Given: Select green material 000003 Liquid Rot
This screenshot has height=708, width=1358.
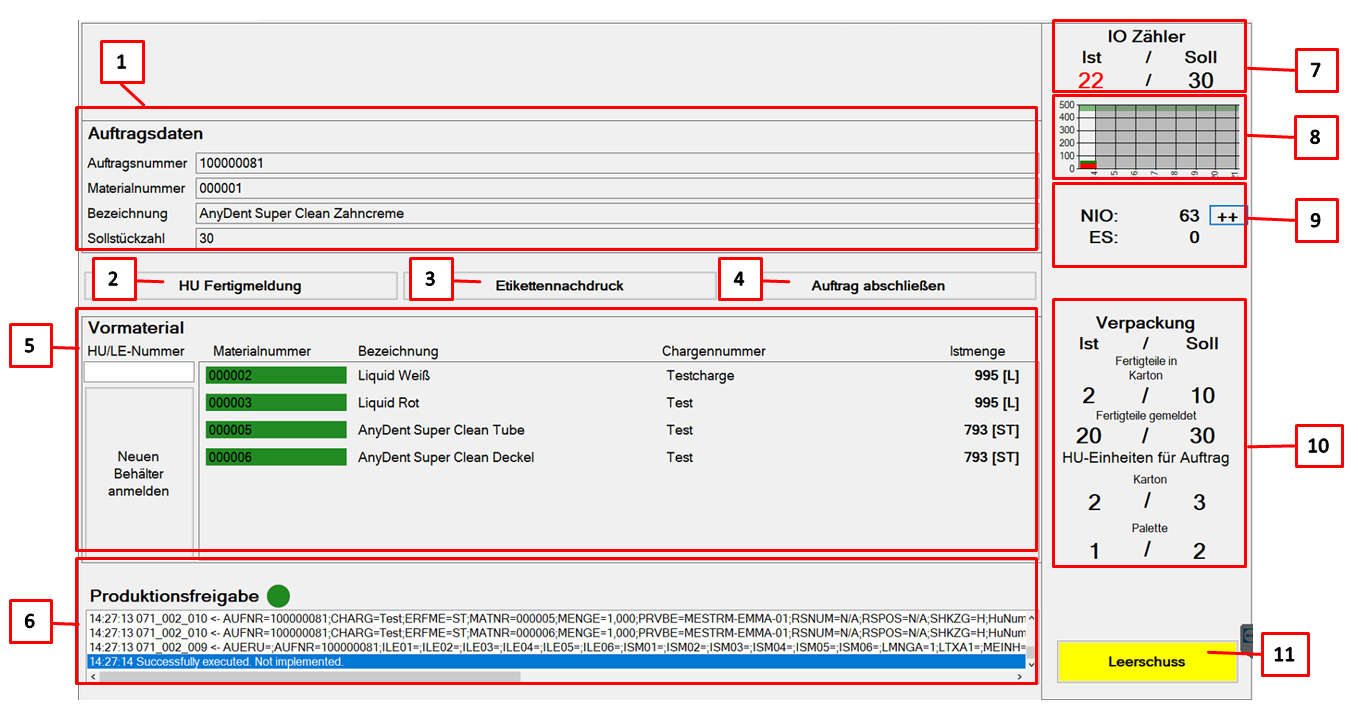Looking at the screenshot, I should 276,403.
